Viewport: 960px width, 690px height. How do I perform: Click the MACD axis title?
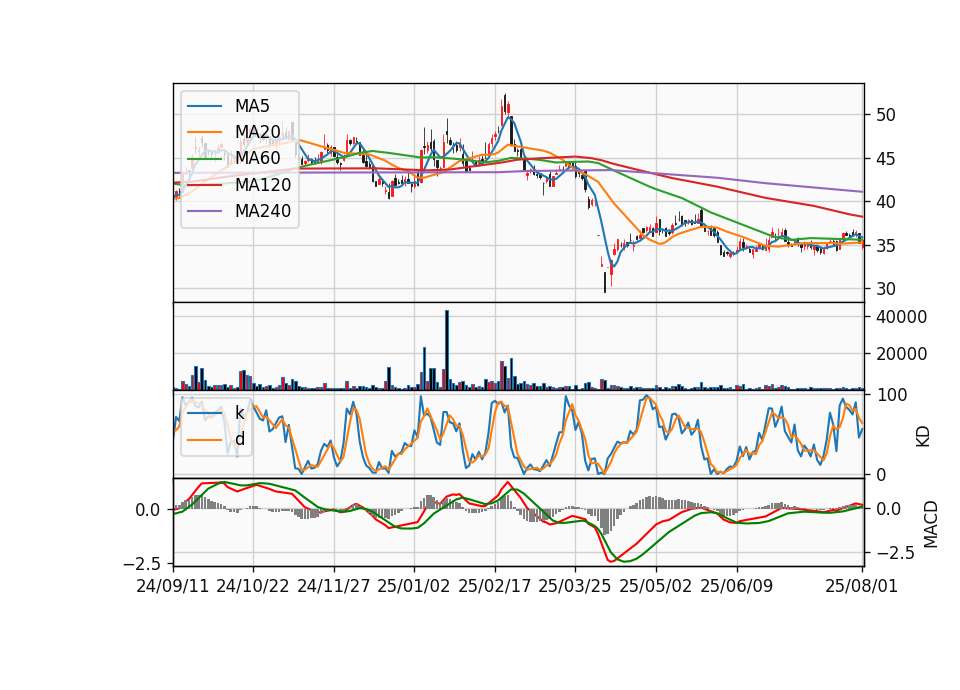click(x=931, y=524)
